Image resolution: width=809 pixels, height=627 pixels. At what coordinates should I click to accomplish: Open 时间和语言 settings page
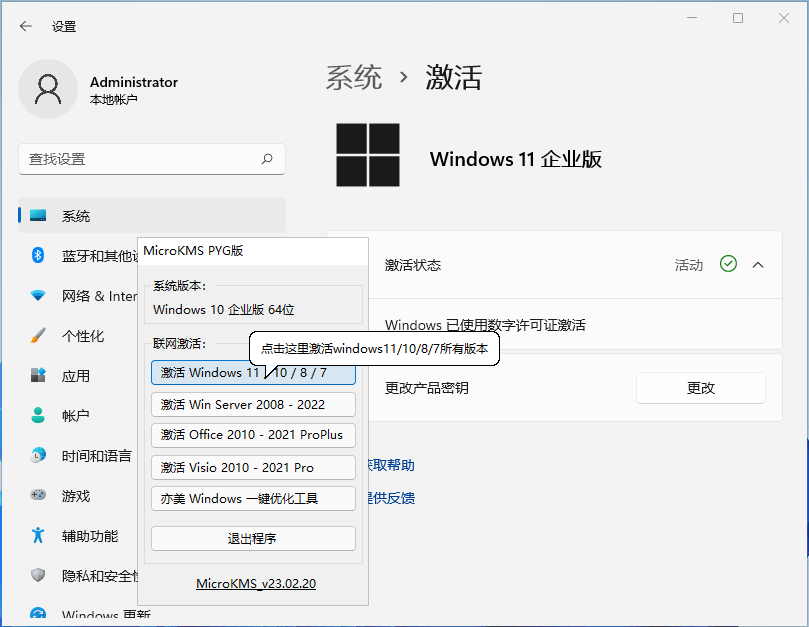pyautogui.click(x=96, y=456)
